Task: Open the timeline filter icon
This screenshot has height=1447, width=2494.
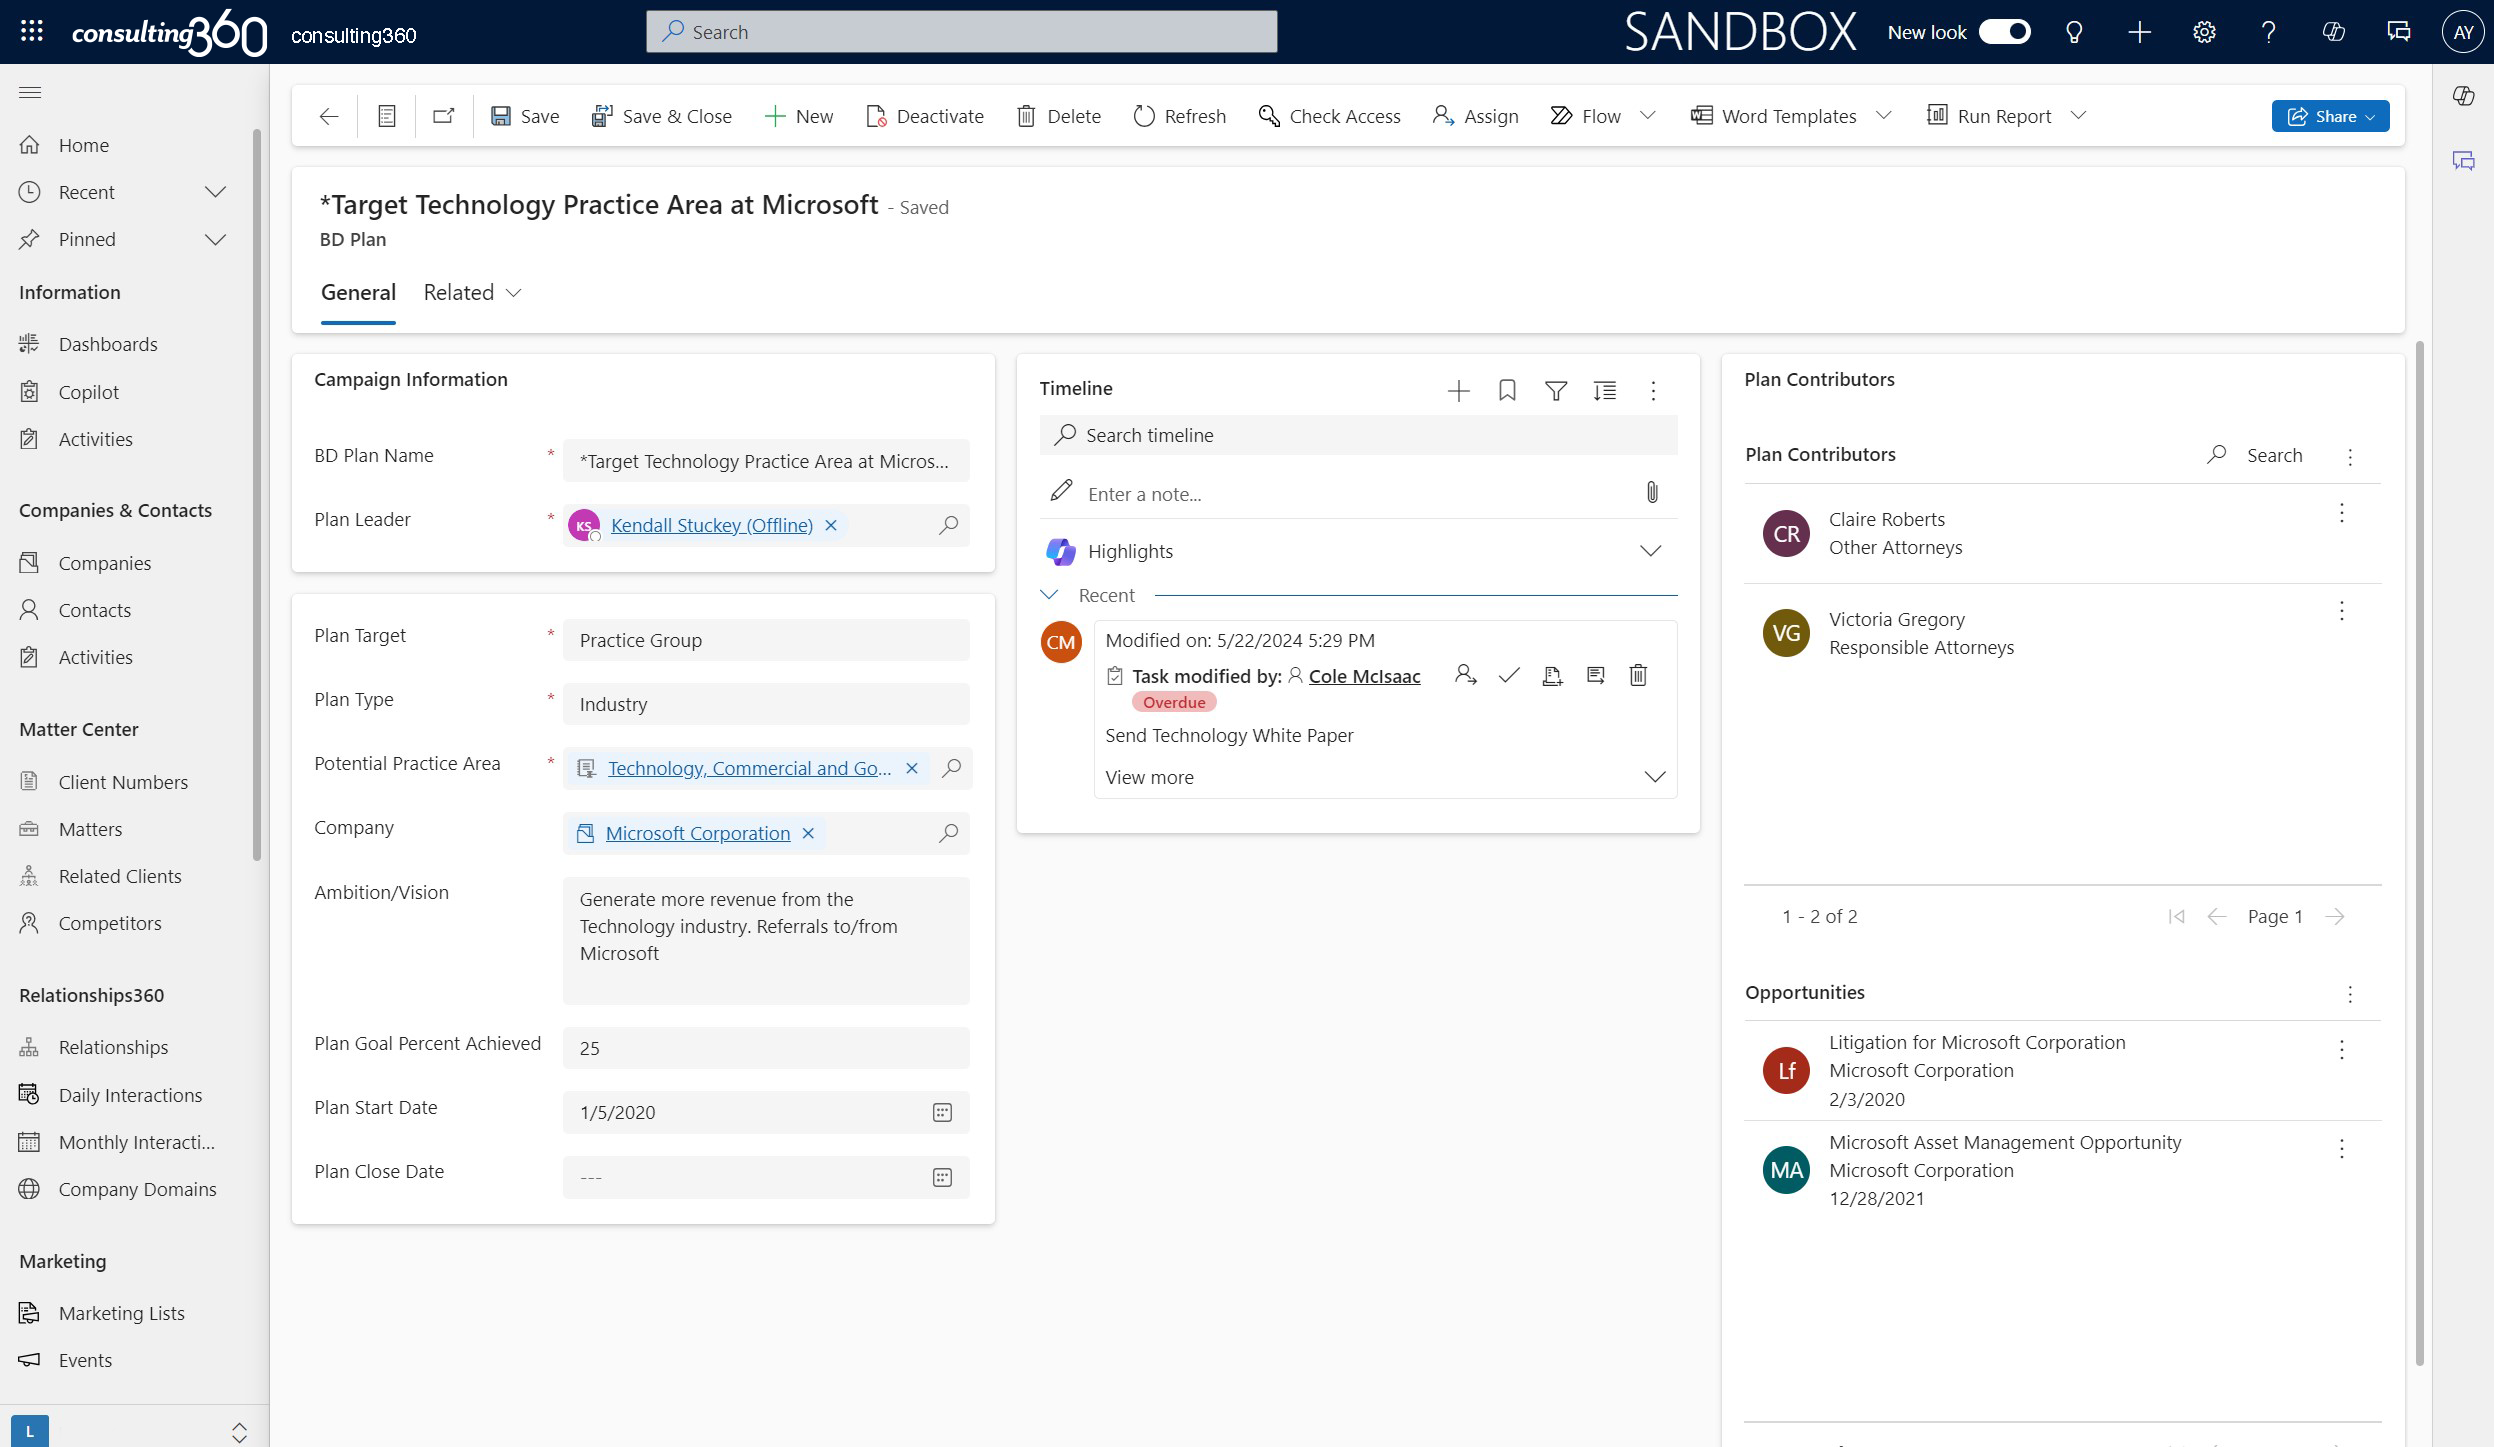Action: pos(1556,391)
